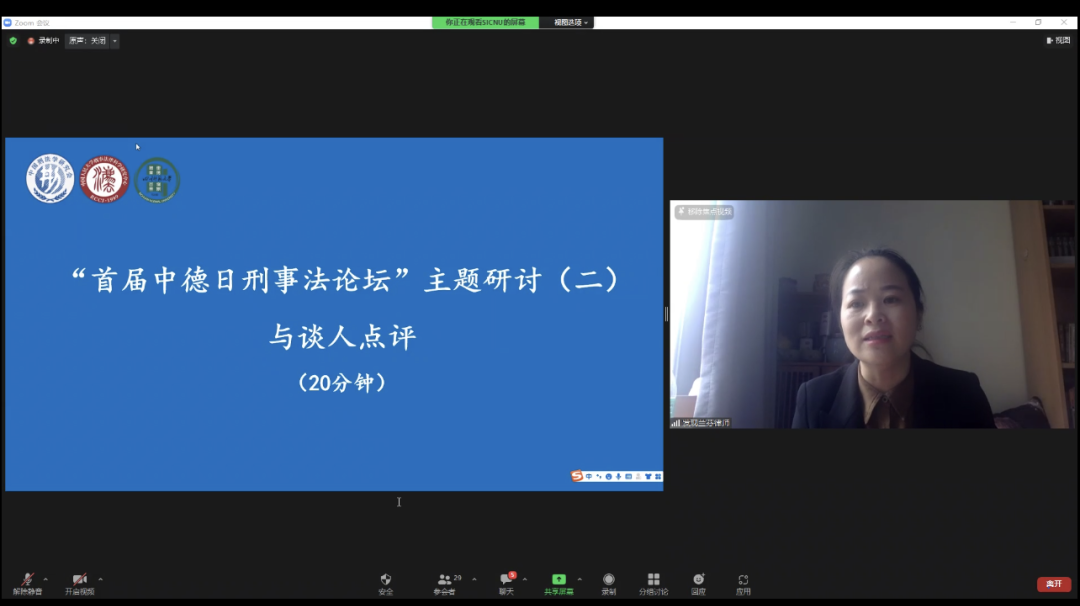Click the Record (录制) icon
1080x606 pixels.
(x=608, y=581)
